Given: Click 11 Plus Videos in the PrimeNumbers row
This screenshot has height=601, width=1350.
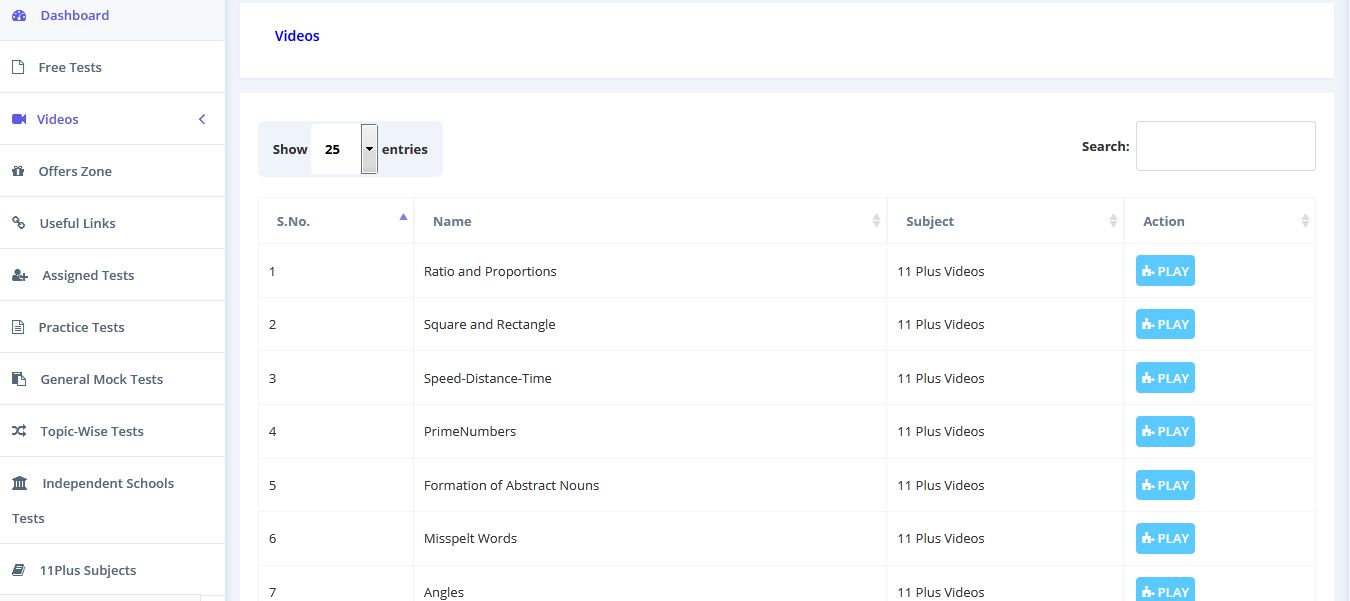Looking at the screenshot, I should click(940, 431).
